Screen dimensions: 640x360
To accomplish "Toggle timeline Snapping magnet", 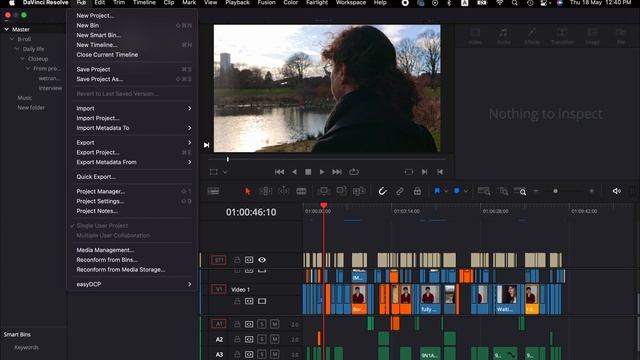I will (x=382, y=191).
